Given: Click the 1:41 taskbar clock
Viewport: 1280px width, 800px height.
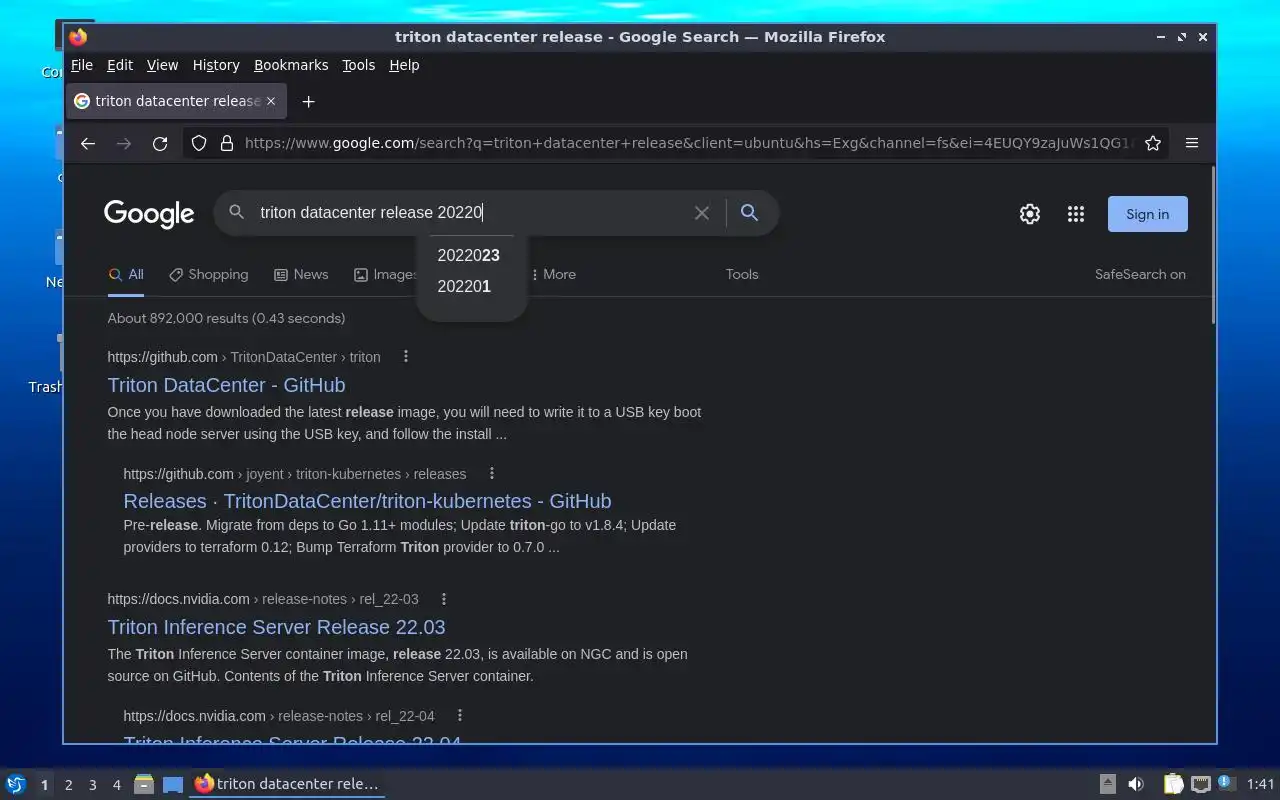Looking at the screenshot, I should [1260, 784].
